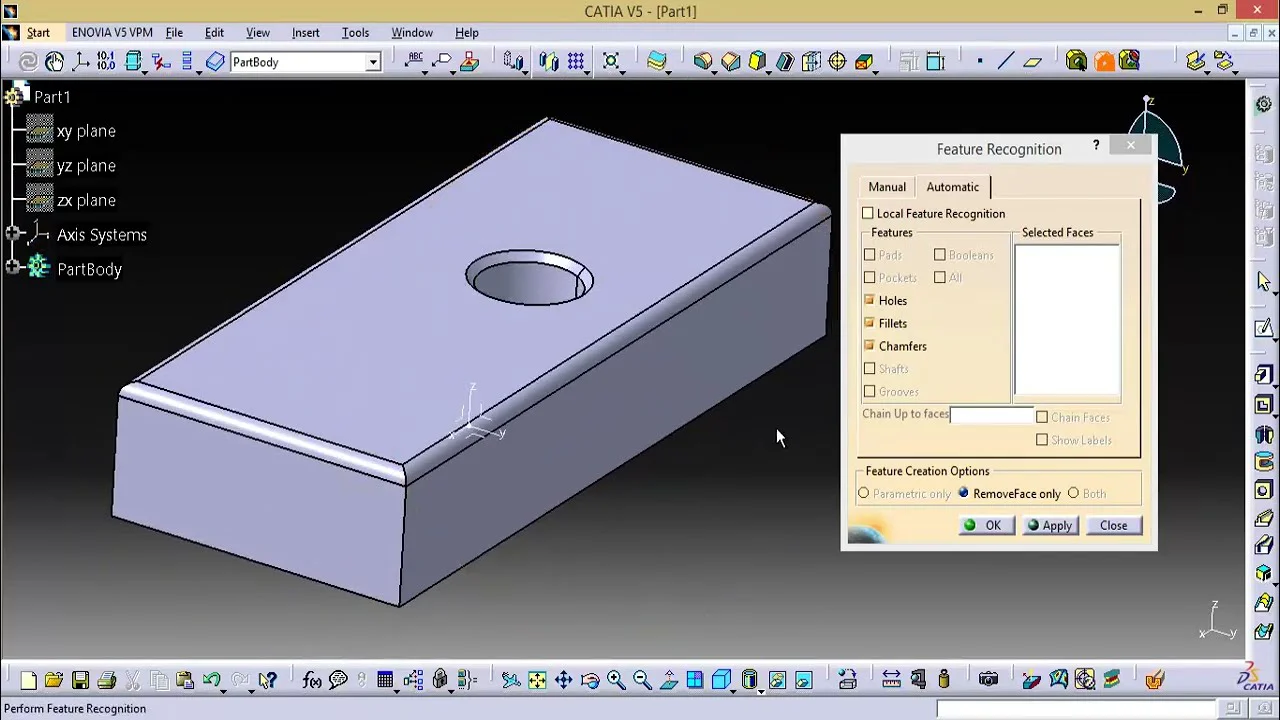Click the New document icon
The image size is (1280, 720).
point(28,681)
